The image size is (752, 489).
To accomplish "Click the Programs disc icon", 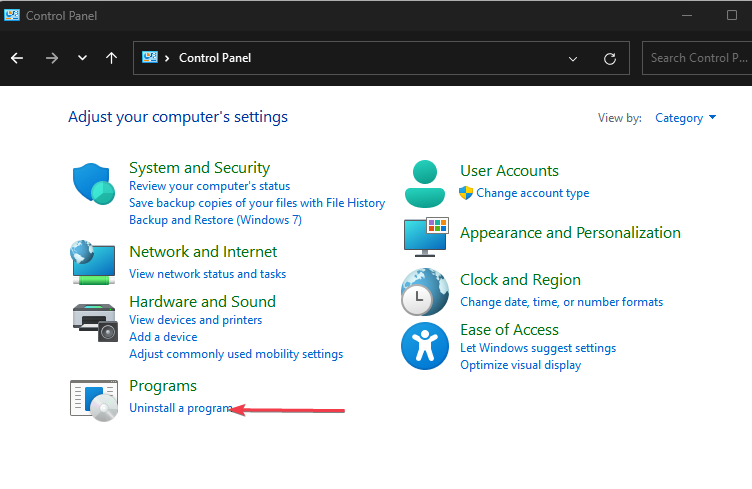I will tap(94, 400).
